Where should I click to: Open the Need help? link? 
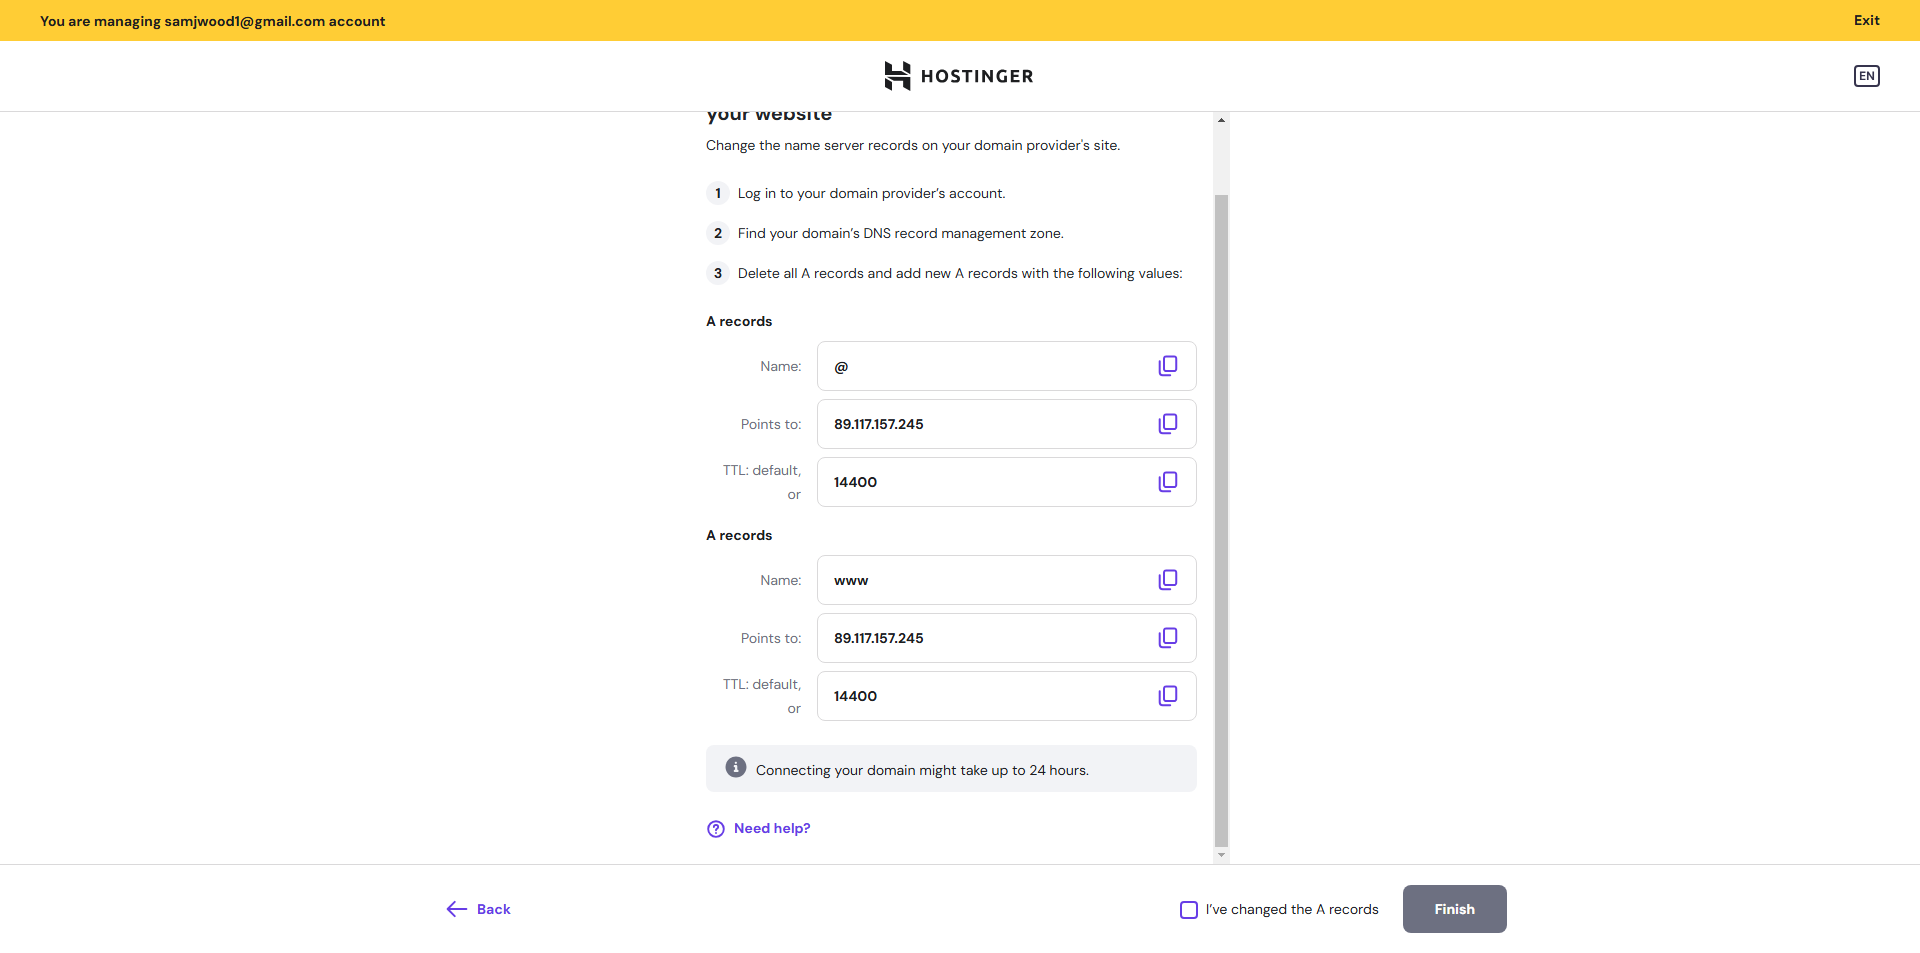(x=772, y=828)
